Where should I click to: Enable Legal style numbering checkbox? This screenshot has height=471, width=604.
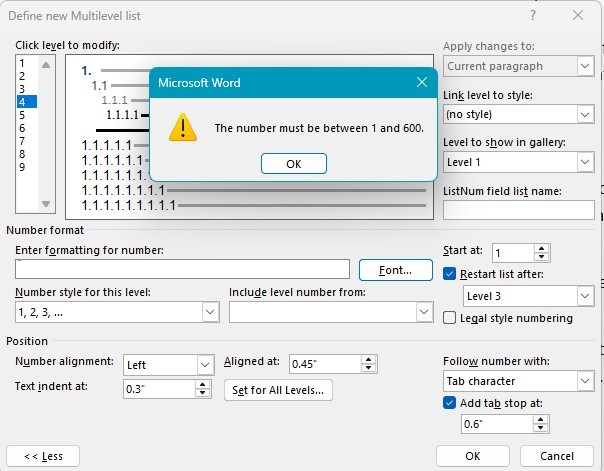(450, 318)
